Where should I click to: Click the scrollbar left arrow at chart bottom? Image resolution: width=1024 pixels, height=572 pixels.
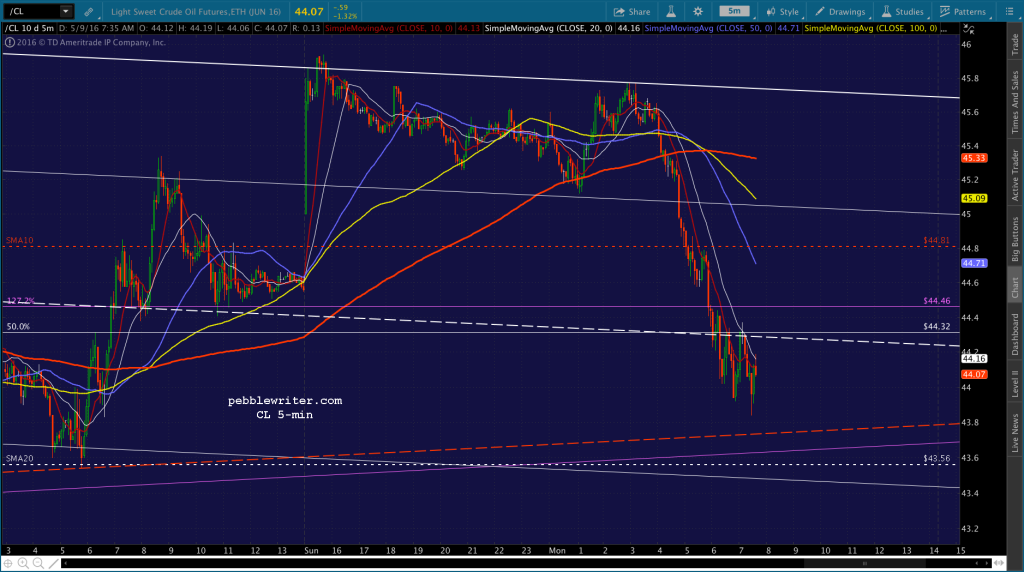click(x=65, y=563)
